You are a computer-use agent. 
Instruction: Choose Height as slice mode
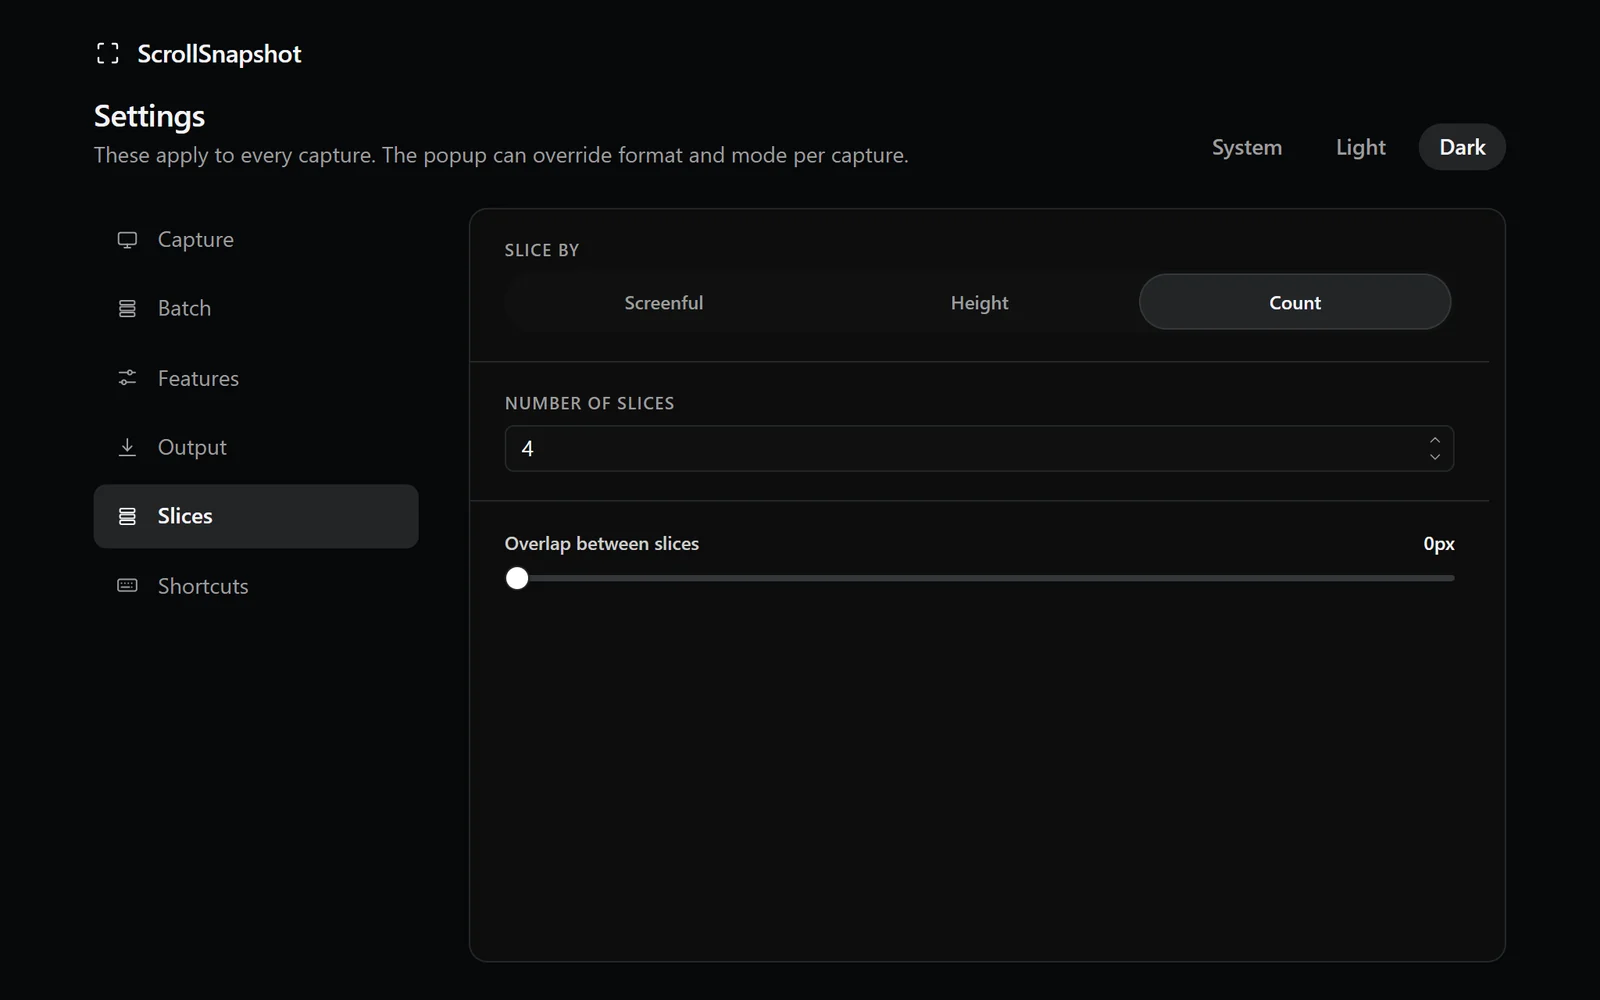tap(980, 302)
